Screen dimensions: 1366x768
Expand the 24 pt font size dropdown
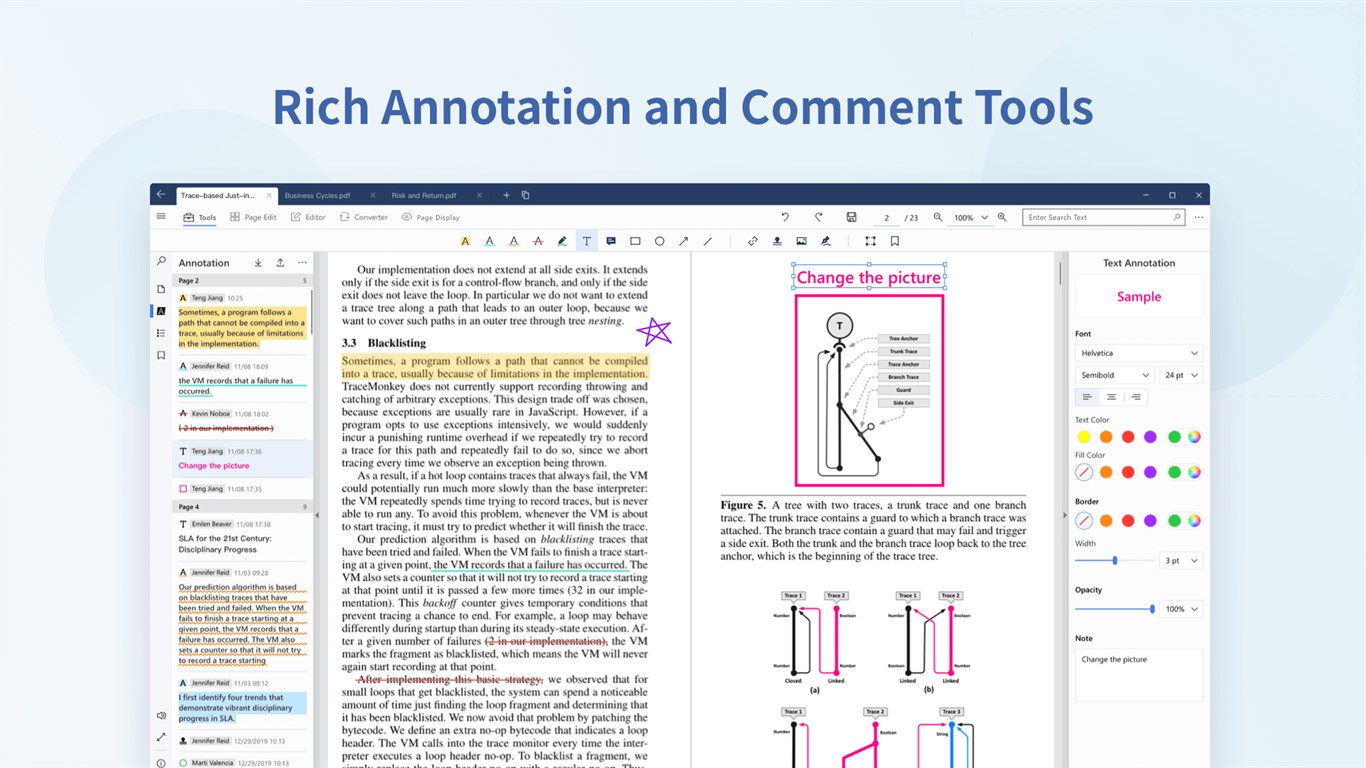click(1181, 375)
